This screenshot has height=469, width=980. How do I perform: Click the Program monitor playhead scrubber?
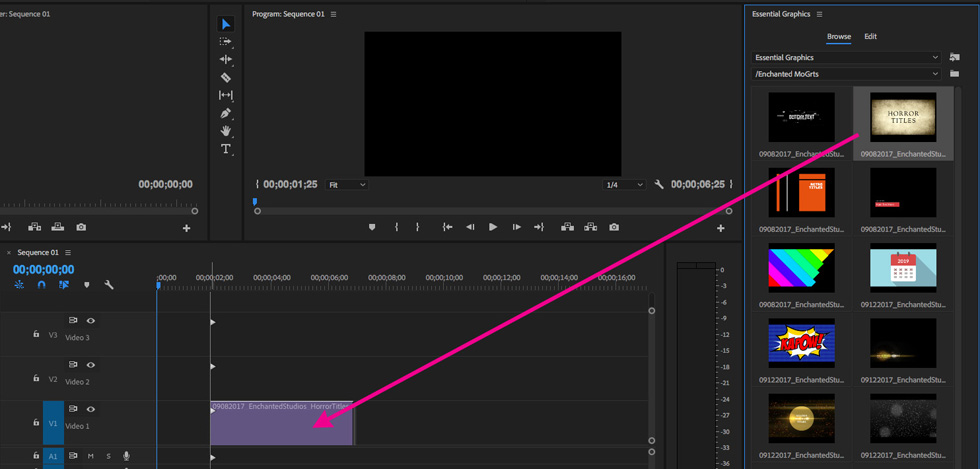pyautogui.click(x=254, y=202)
